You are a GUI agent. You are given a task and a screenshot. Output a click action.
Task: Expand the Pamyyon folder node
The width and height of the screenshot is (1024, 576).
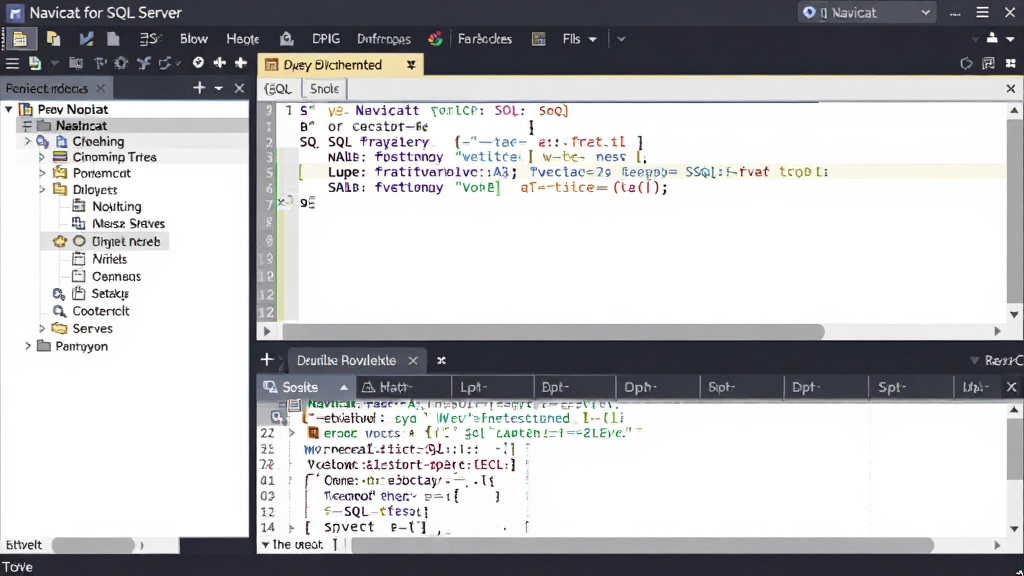point(27,346)
